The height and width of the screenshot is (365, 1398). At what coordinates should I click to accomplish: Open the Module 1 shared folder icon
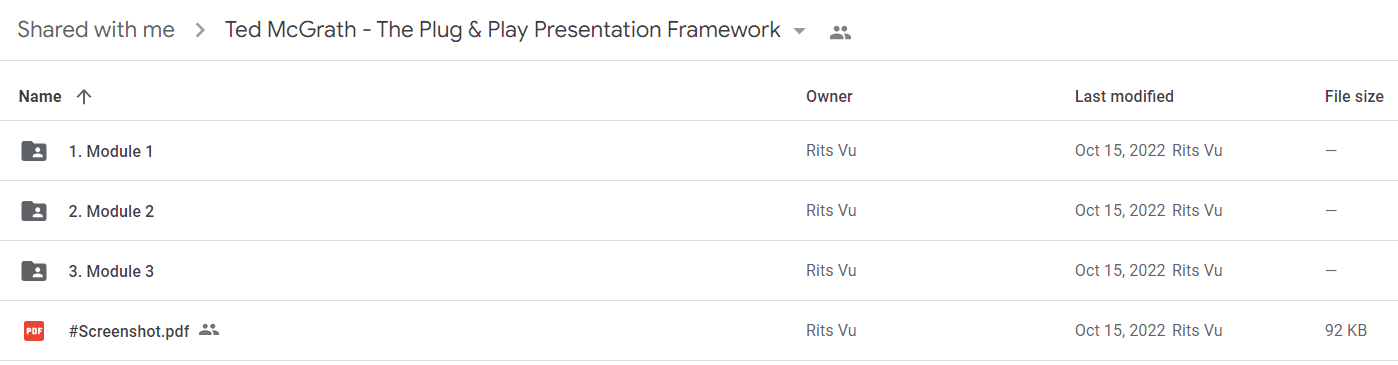(x=34, y=151)
